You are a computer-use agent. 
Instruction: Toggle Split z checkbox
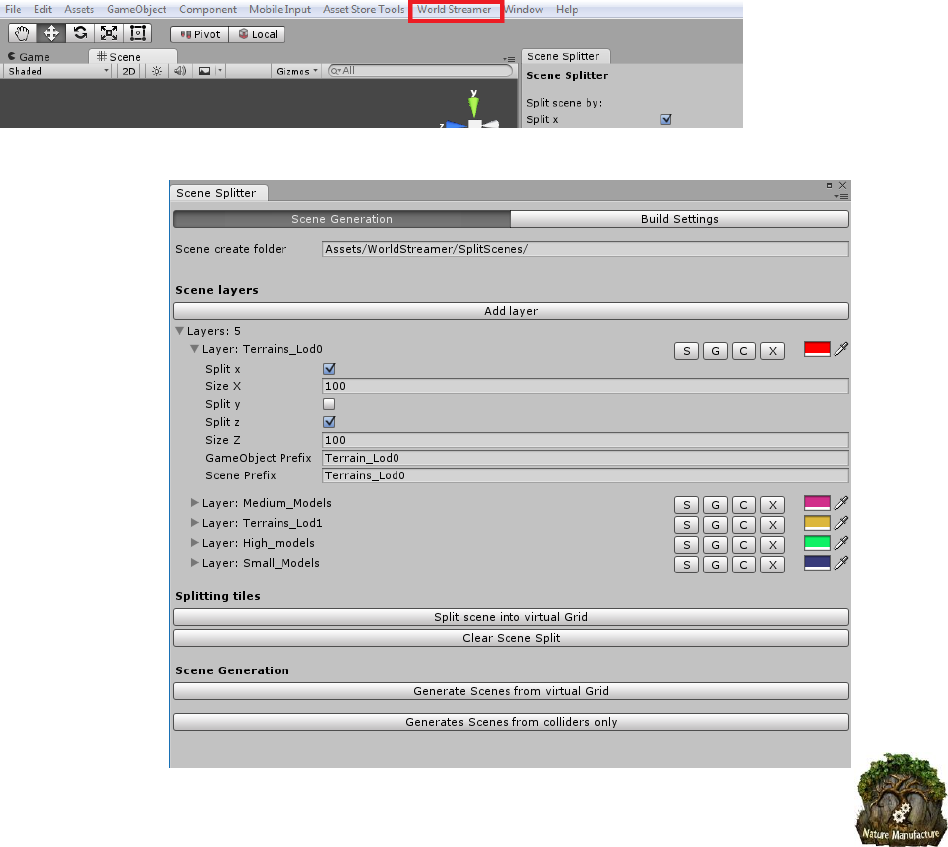click(330, 422)
